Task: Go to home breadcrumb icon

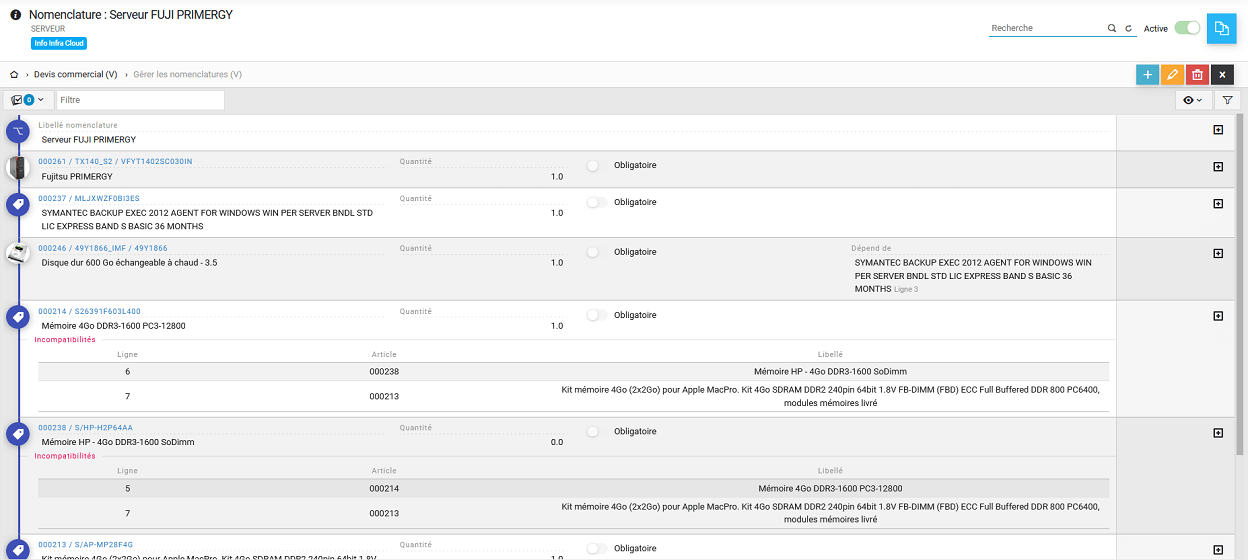Action: click(14, 74)
